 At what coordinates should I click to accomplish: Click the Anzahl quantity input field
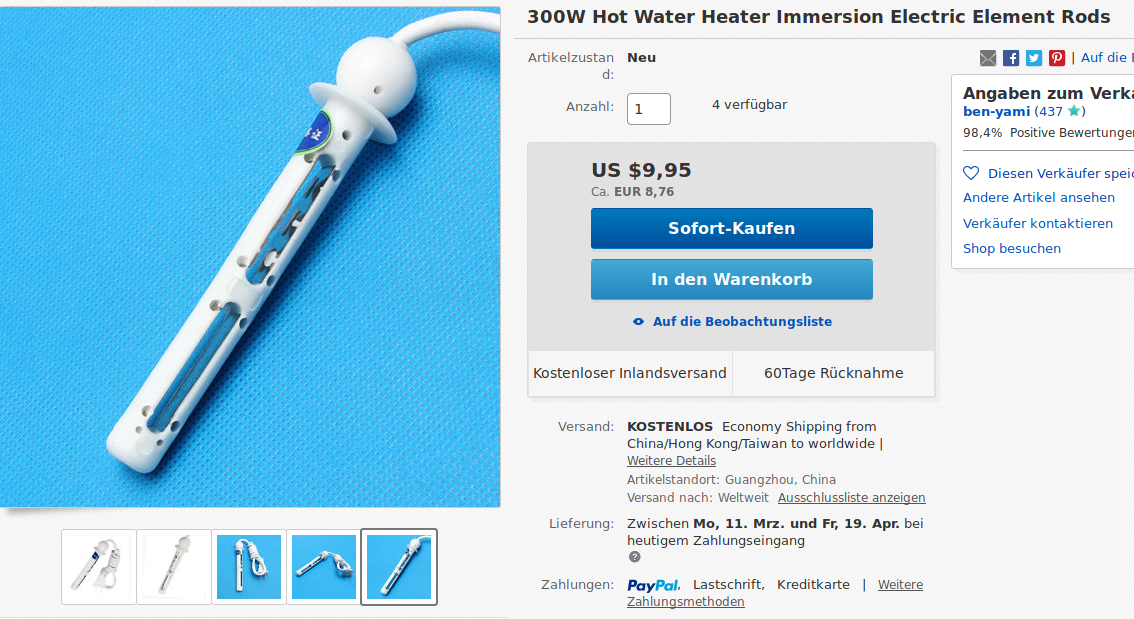(x=648, y=109)
